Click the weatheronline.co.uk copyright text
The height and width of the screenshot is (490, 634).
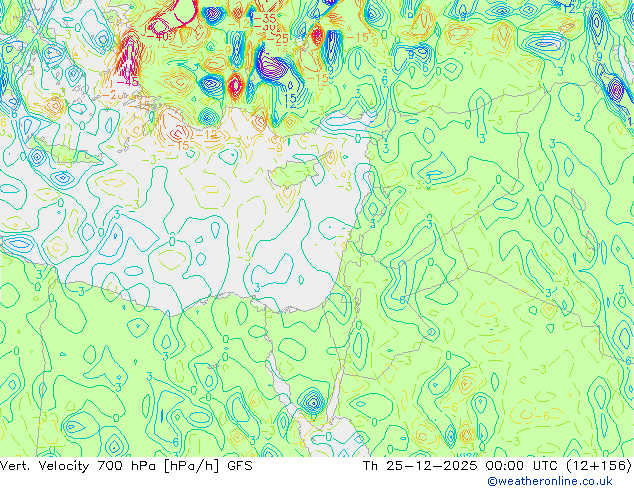click(x=550, y=481)
